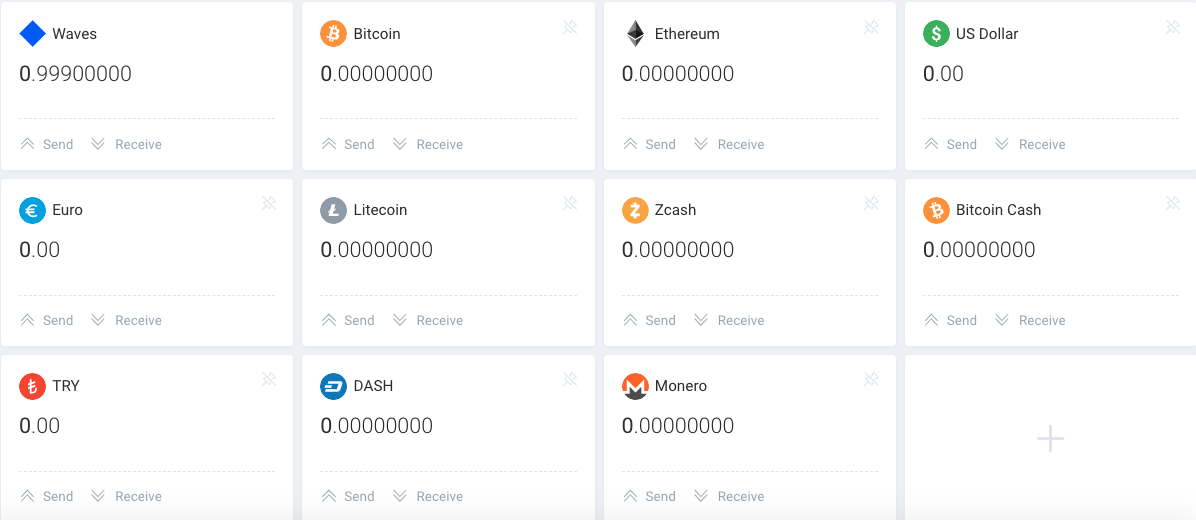Click the US Dollar sign icon
This screenshot has width=1196, height=520.
click(x=936, y=34)
